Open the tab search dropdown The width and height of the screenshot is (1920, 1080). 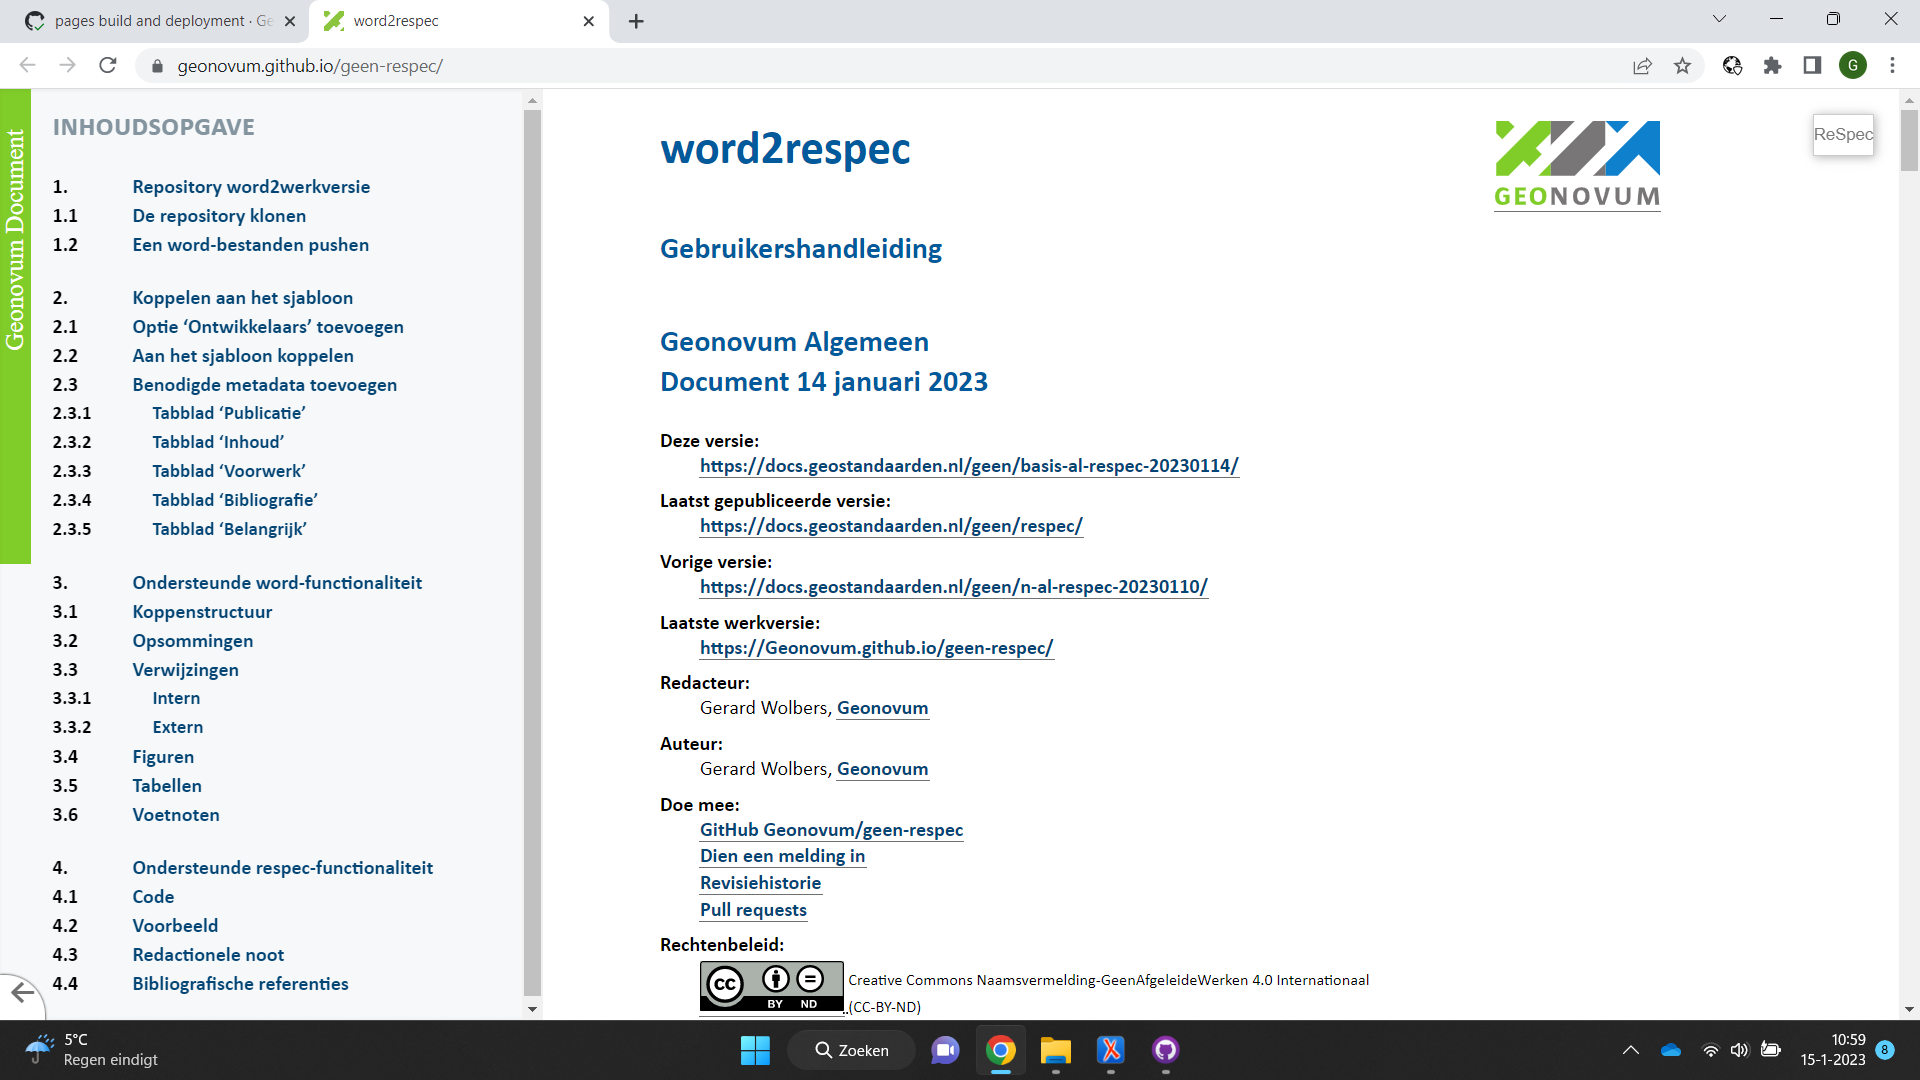click(x=1719, y=19)
